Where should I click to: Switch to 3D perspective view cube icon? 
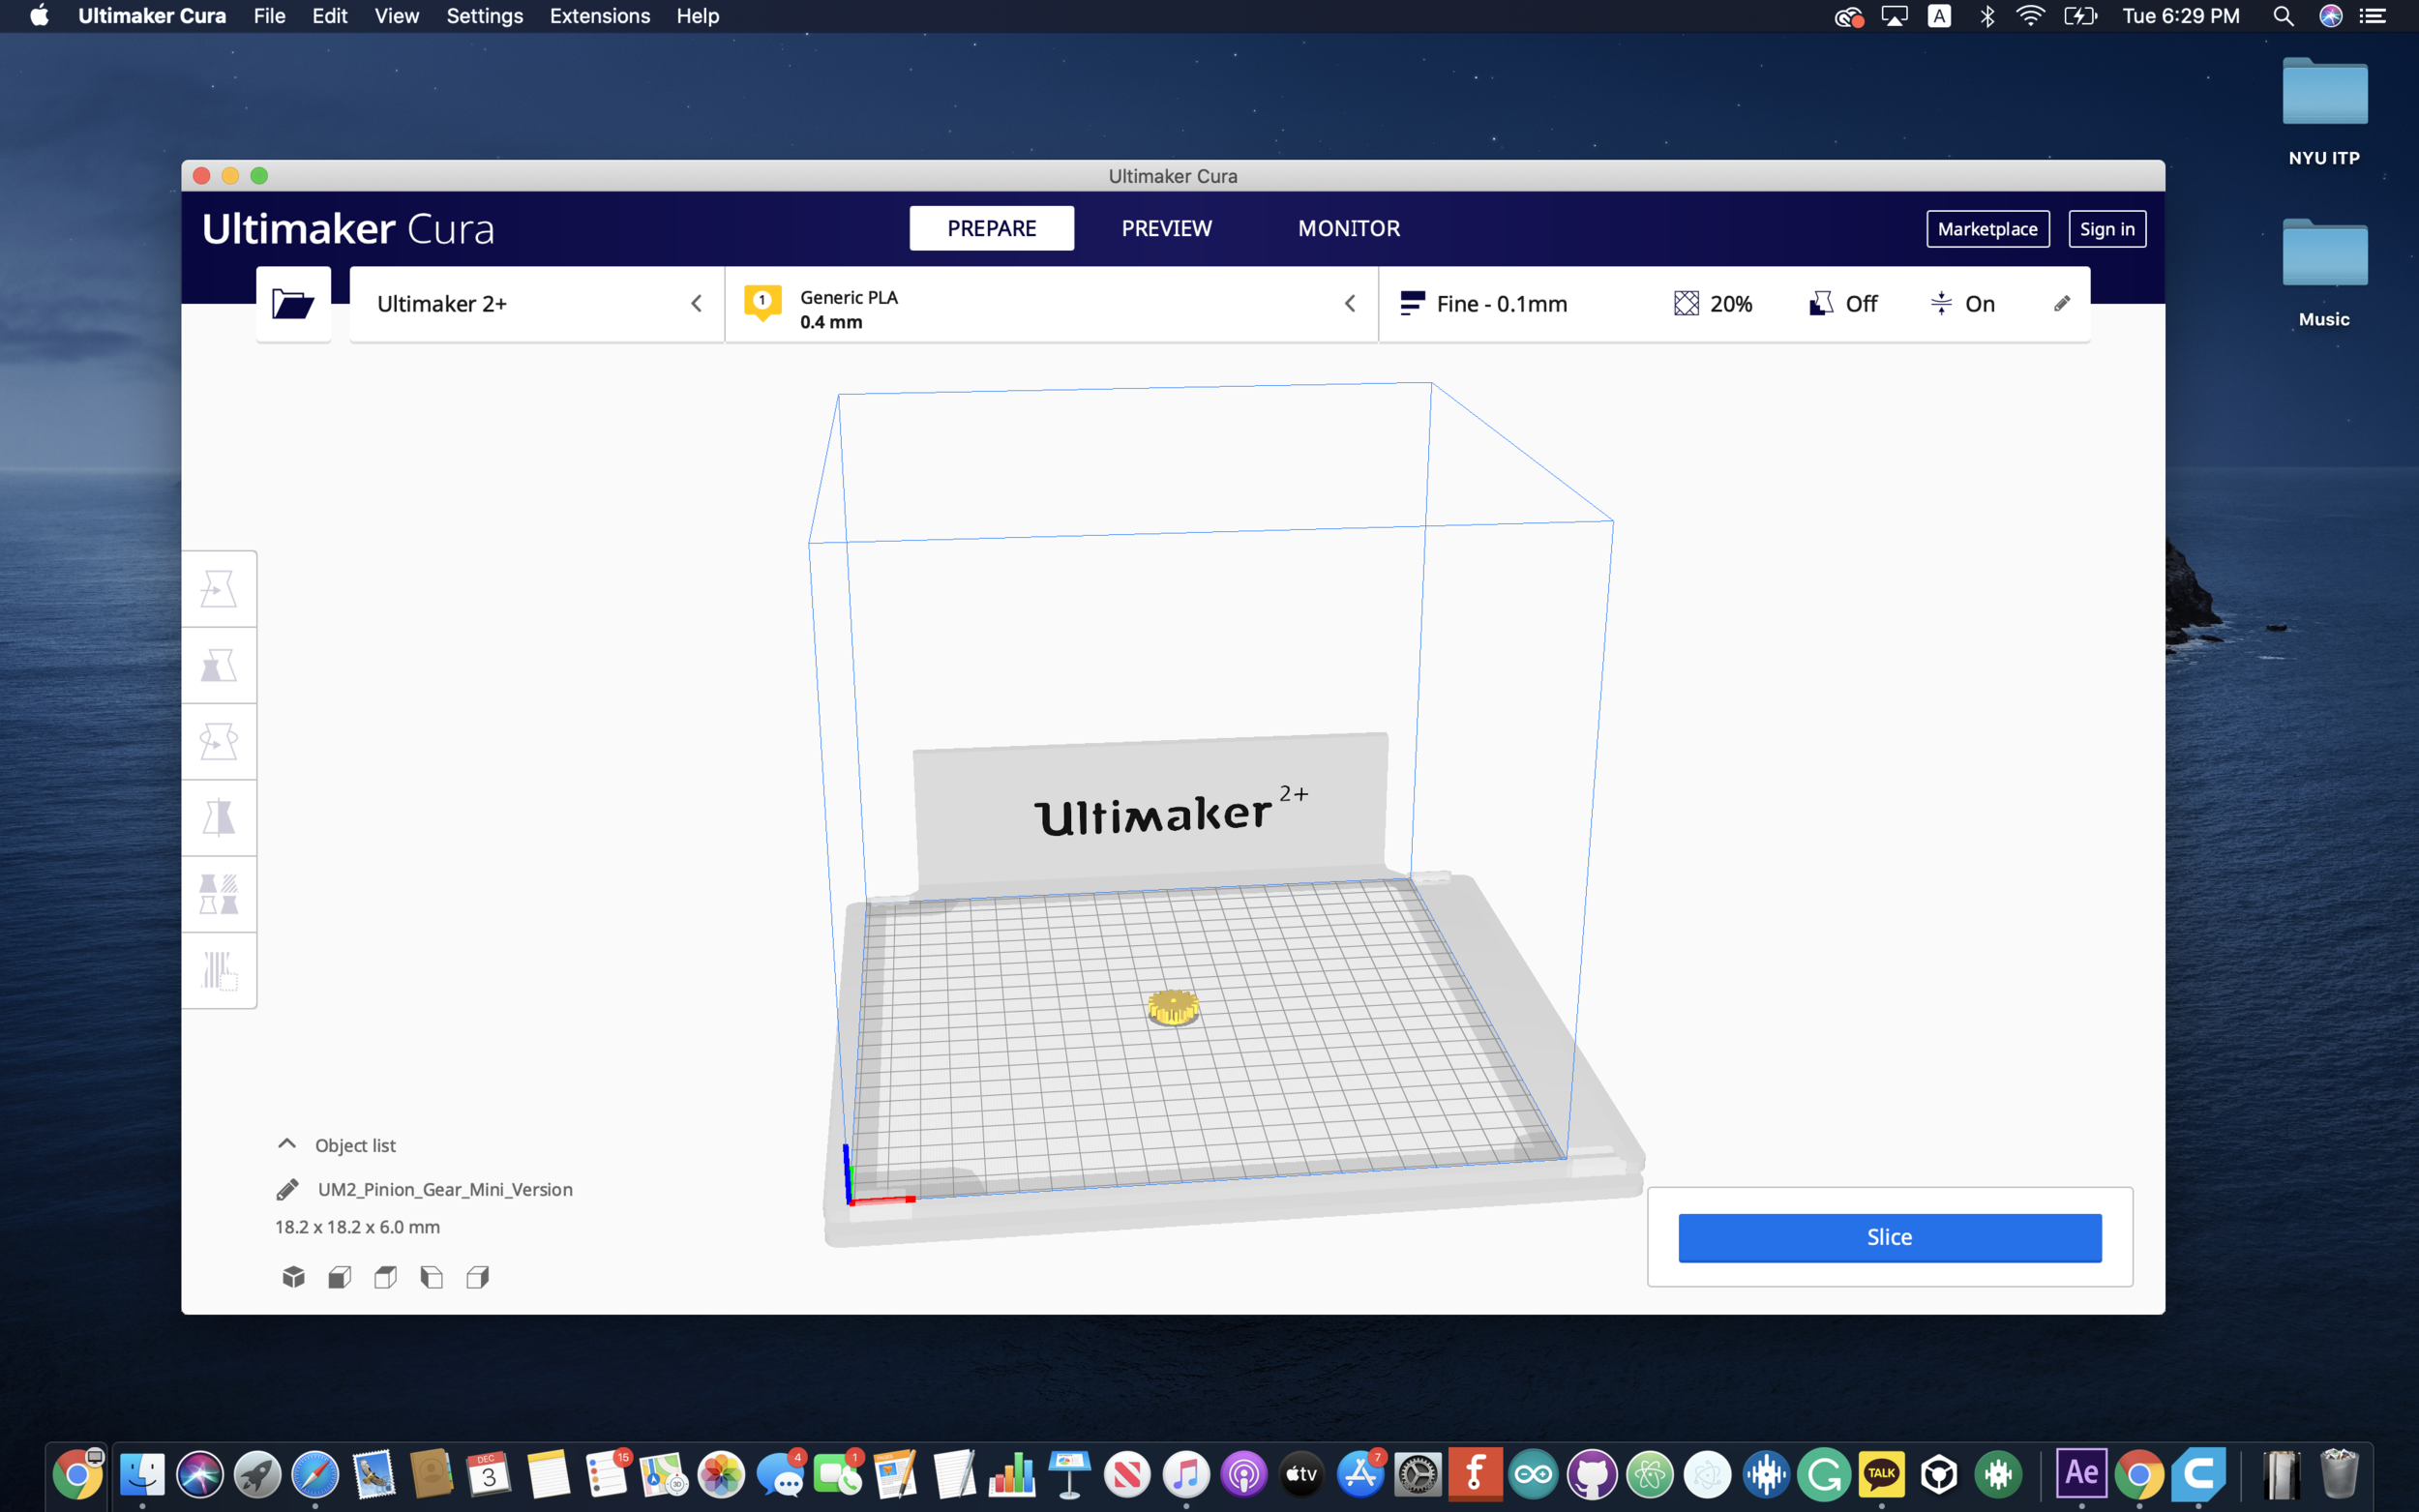(x=293, y=1277)
